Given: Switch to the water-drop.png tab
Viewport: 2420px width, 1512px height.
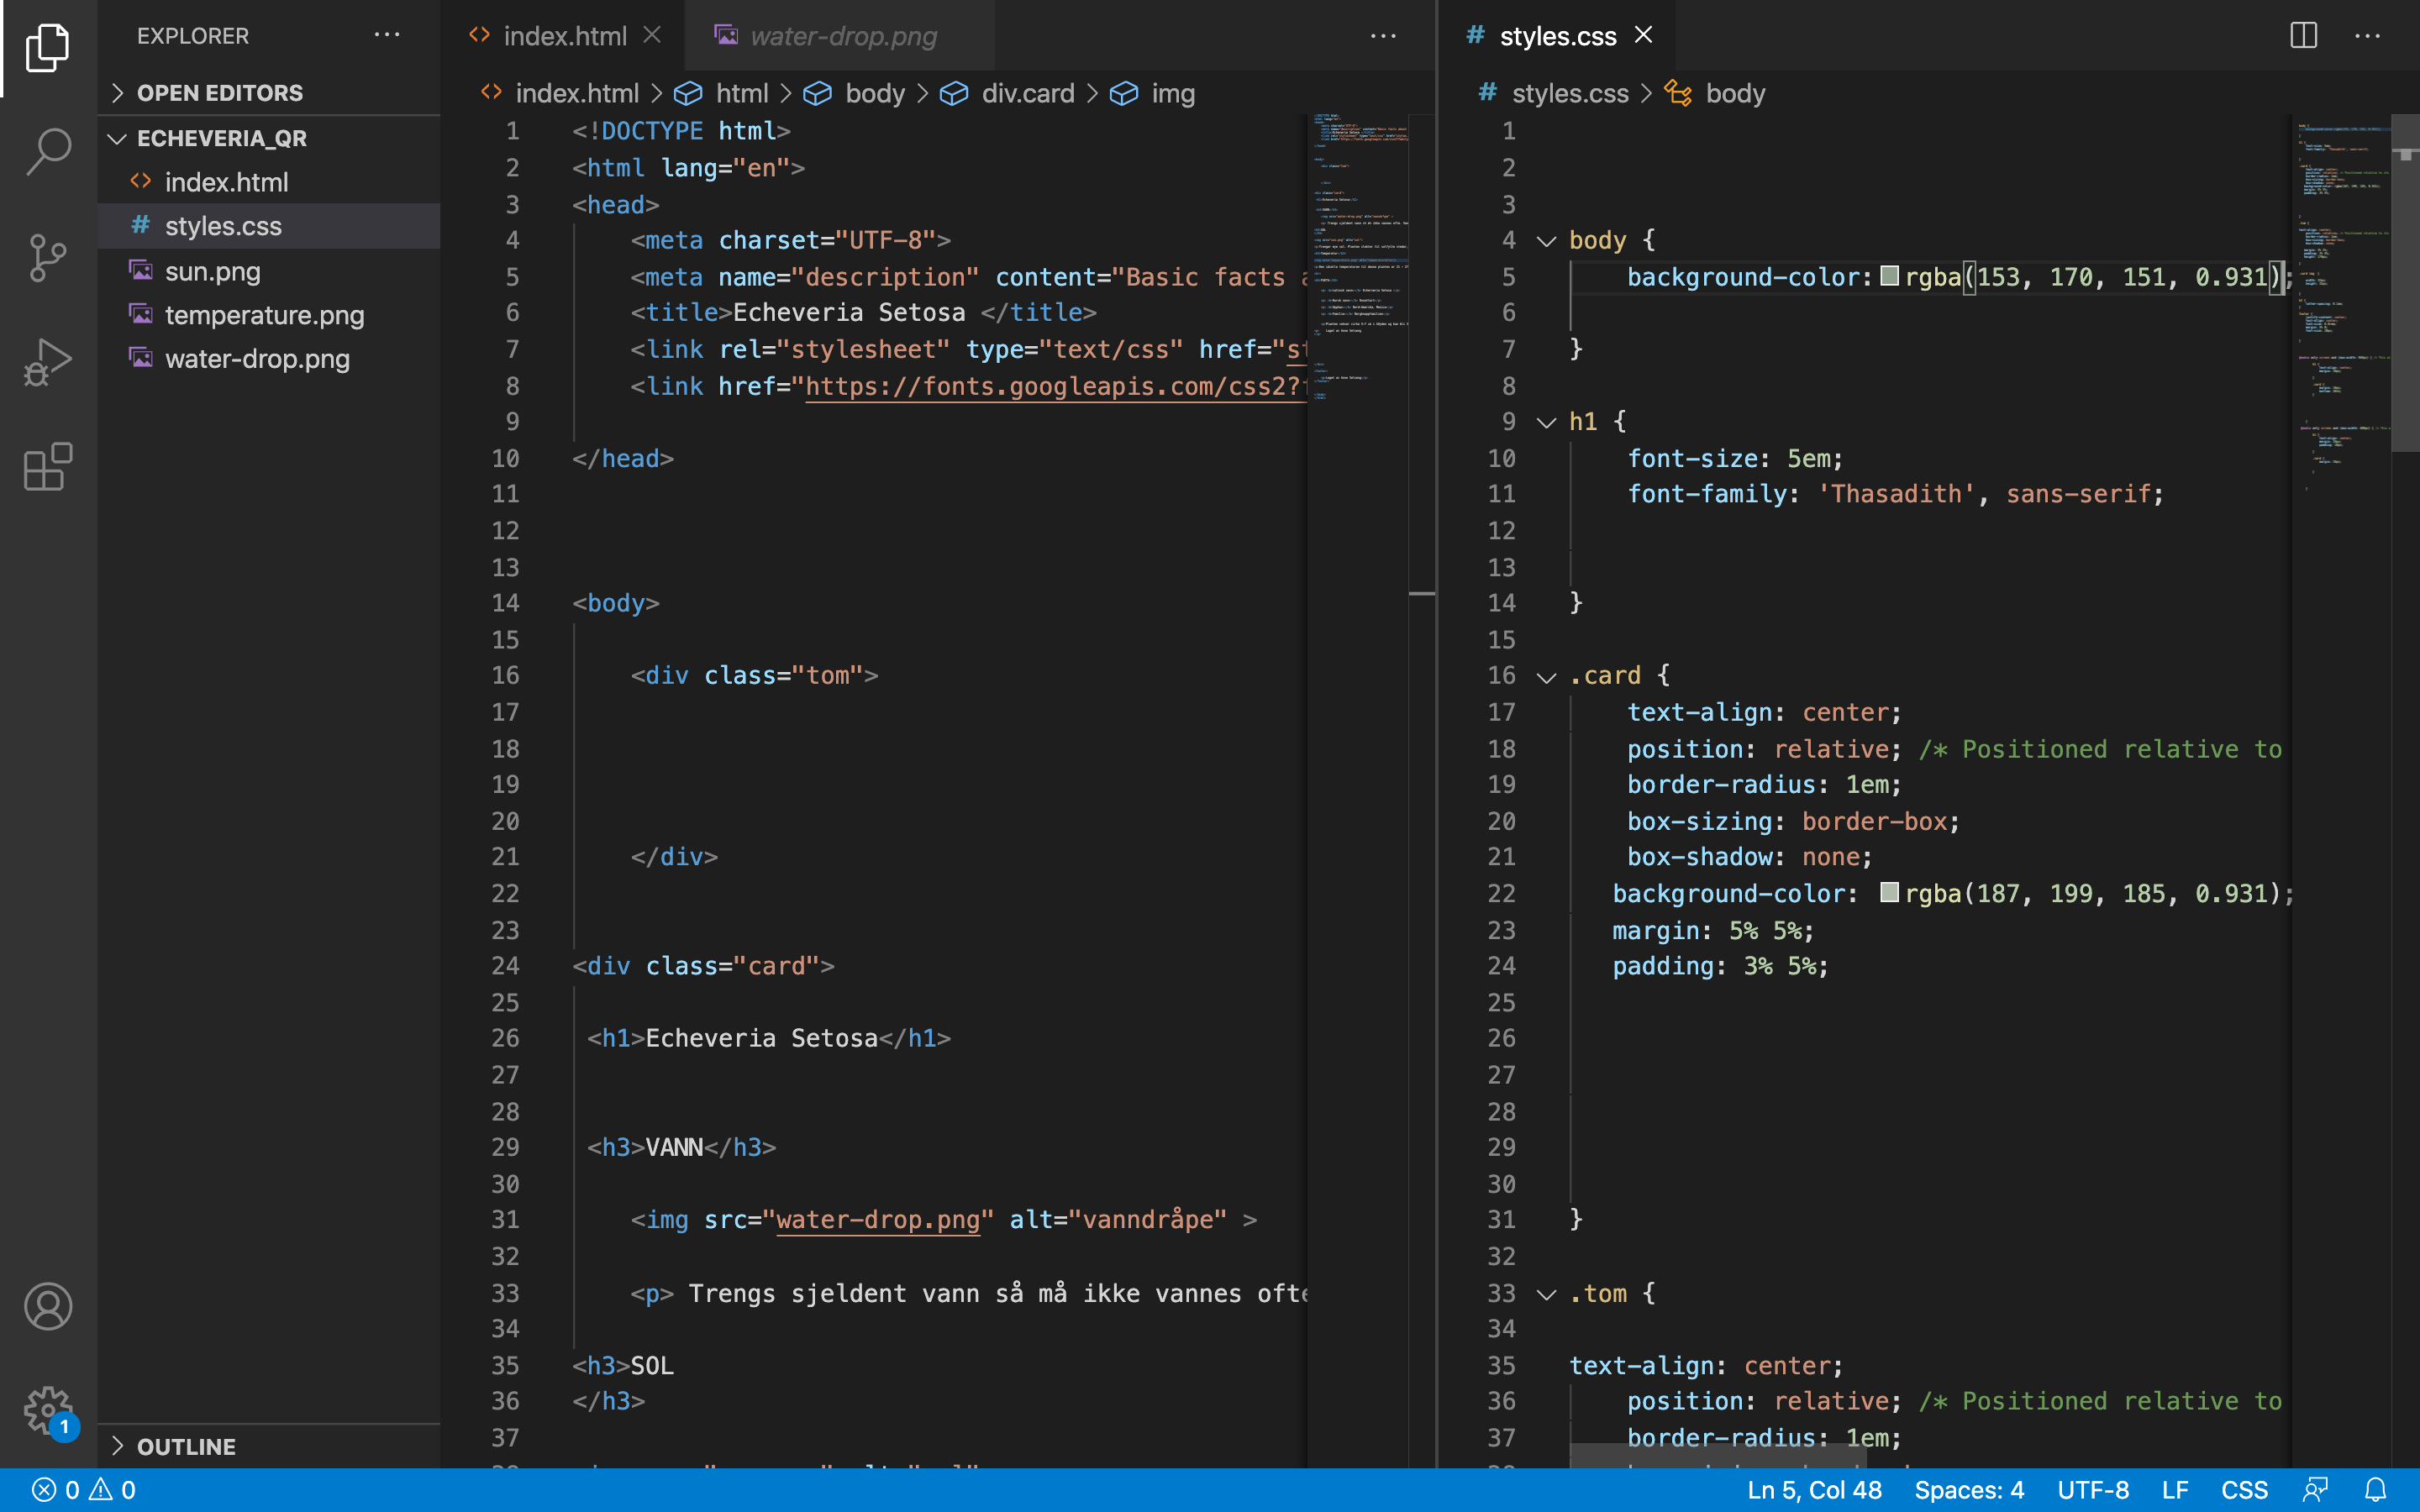Looking at the screenshot, I should coord(842,36).
